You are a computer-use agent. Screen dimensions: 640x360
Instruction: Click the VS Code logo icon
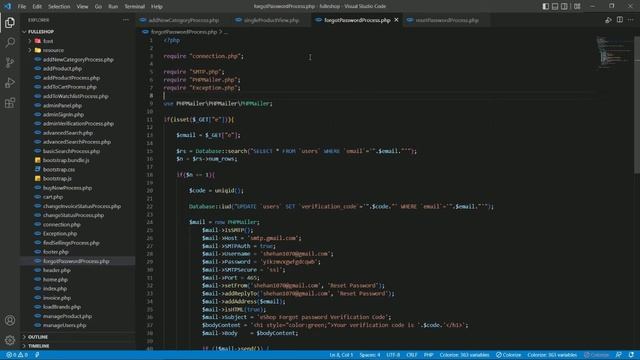pos(8,6)
